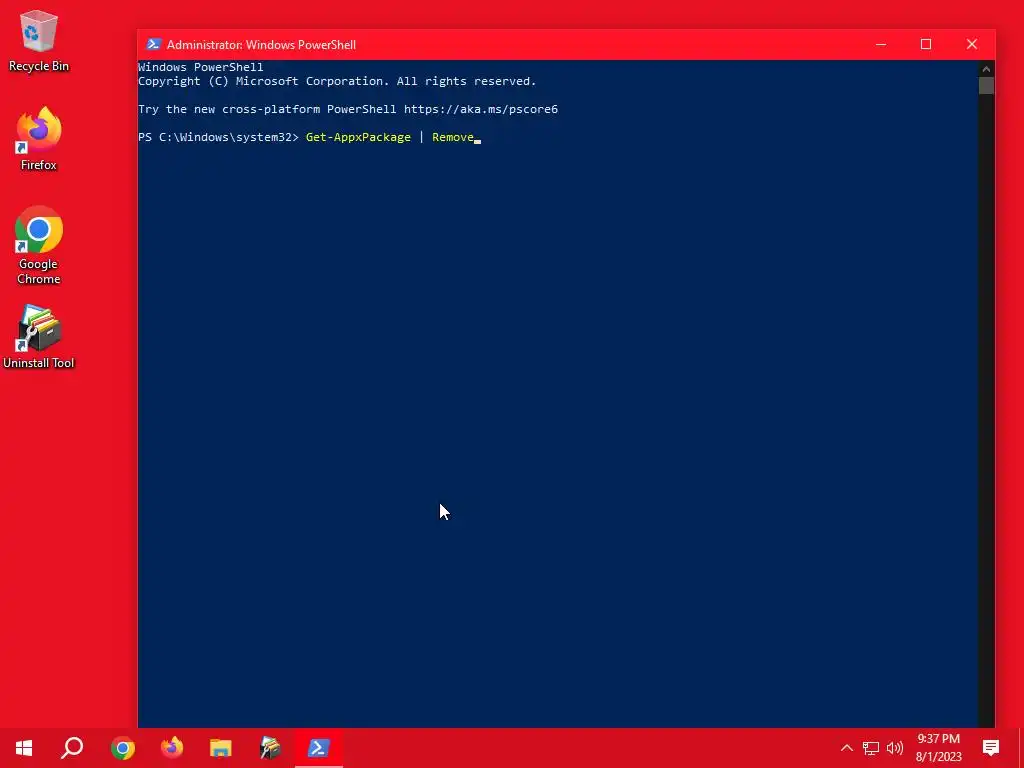Open Uninstall Tool taskbar icon
The width and height of the screenshot is (1024, 768).
coord(270,748)
